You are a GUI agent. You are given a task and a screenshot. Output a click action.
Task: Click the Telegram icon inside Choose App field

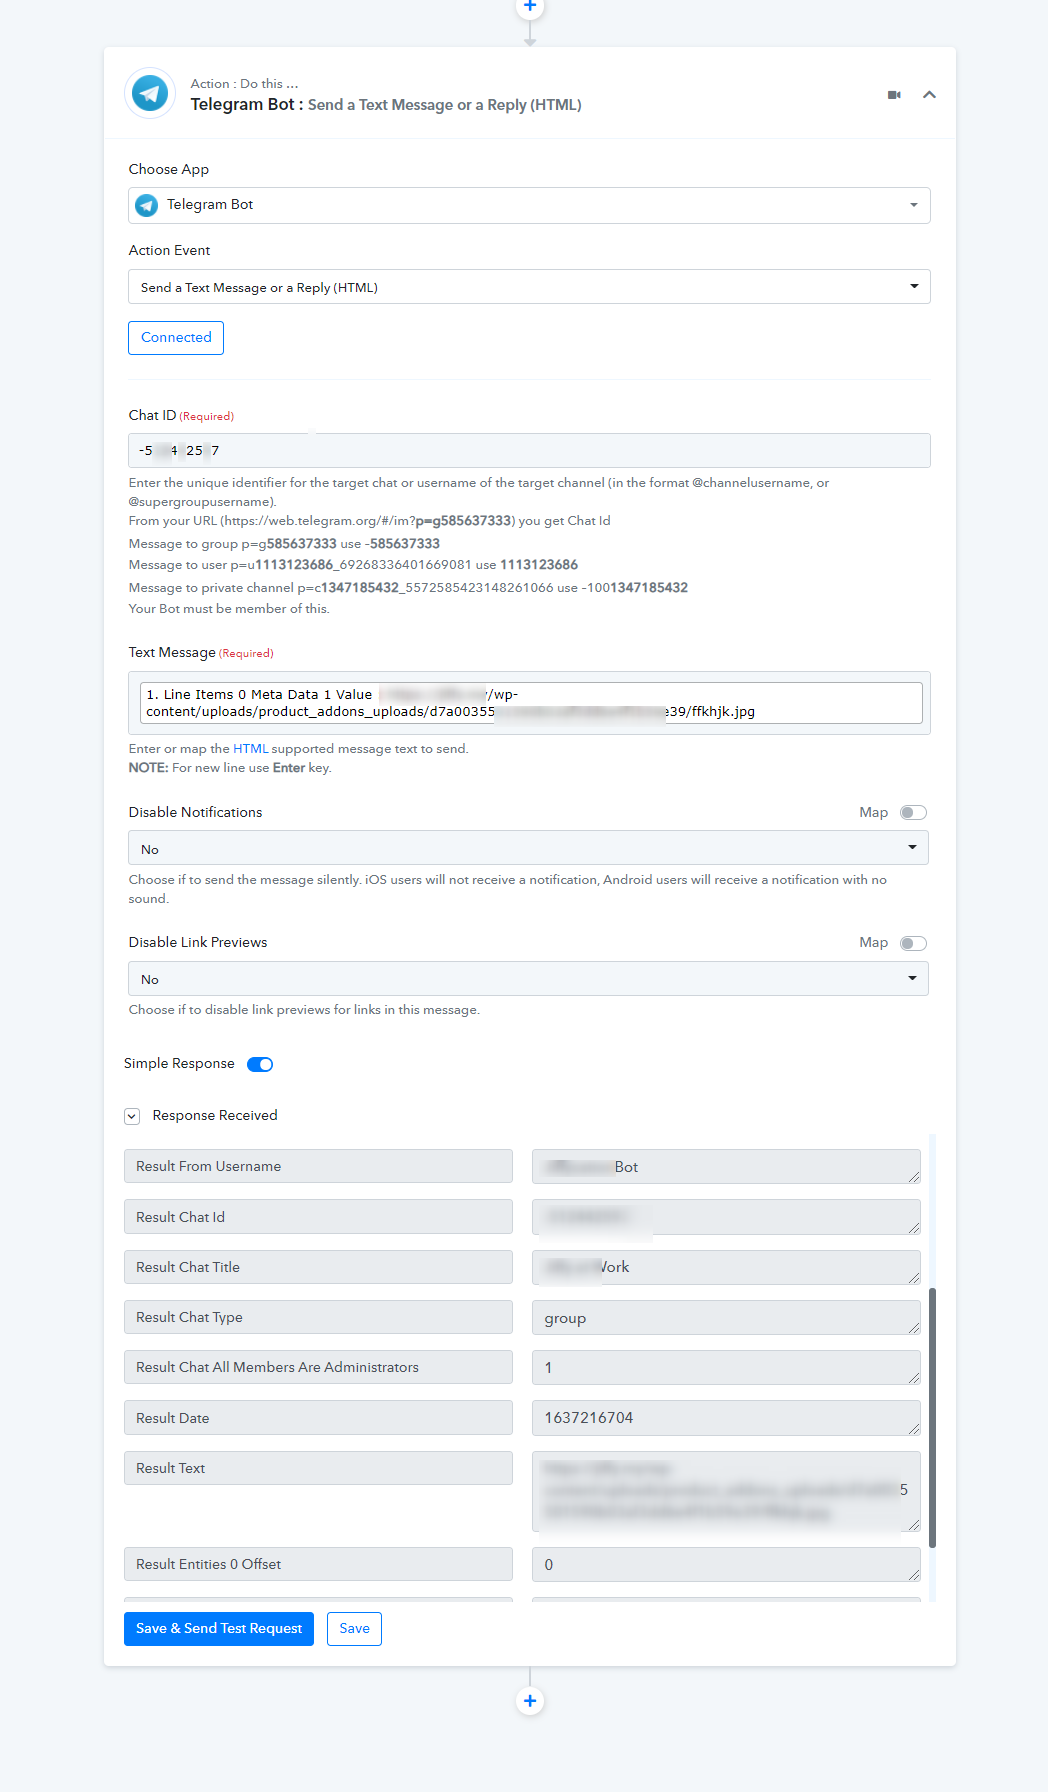coord(147,205)
